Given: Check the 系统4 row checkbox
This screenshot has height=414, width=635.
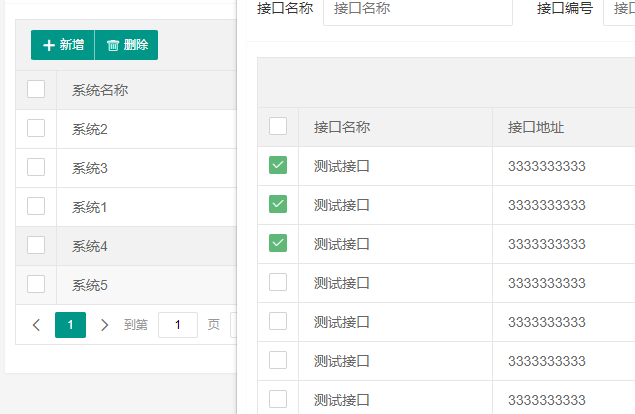Looking at the screenshot, I should point(36,245).
